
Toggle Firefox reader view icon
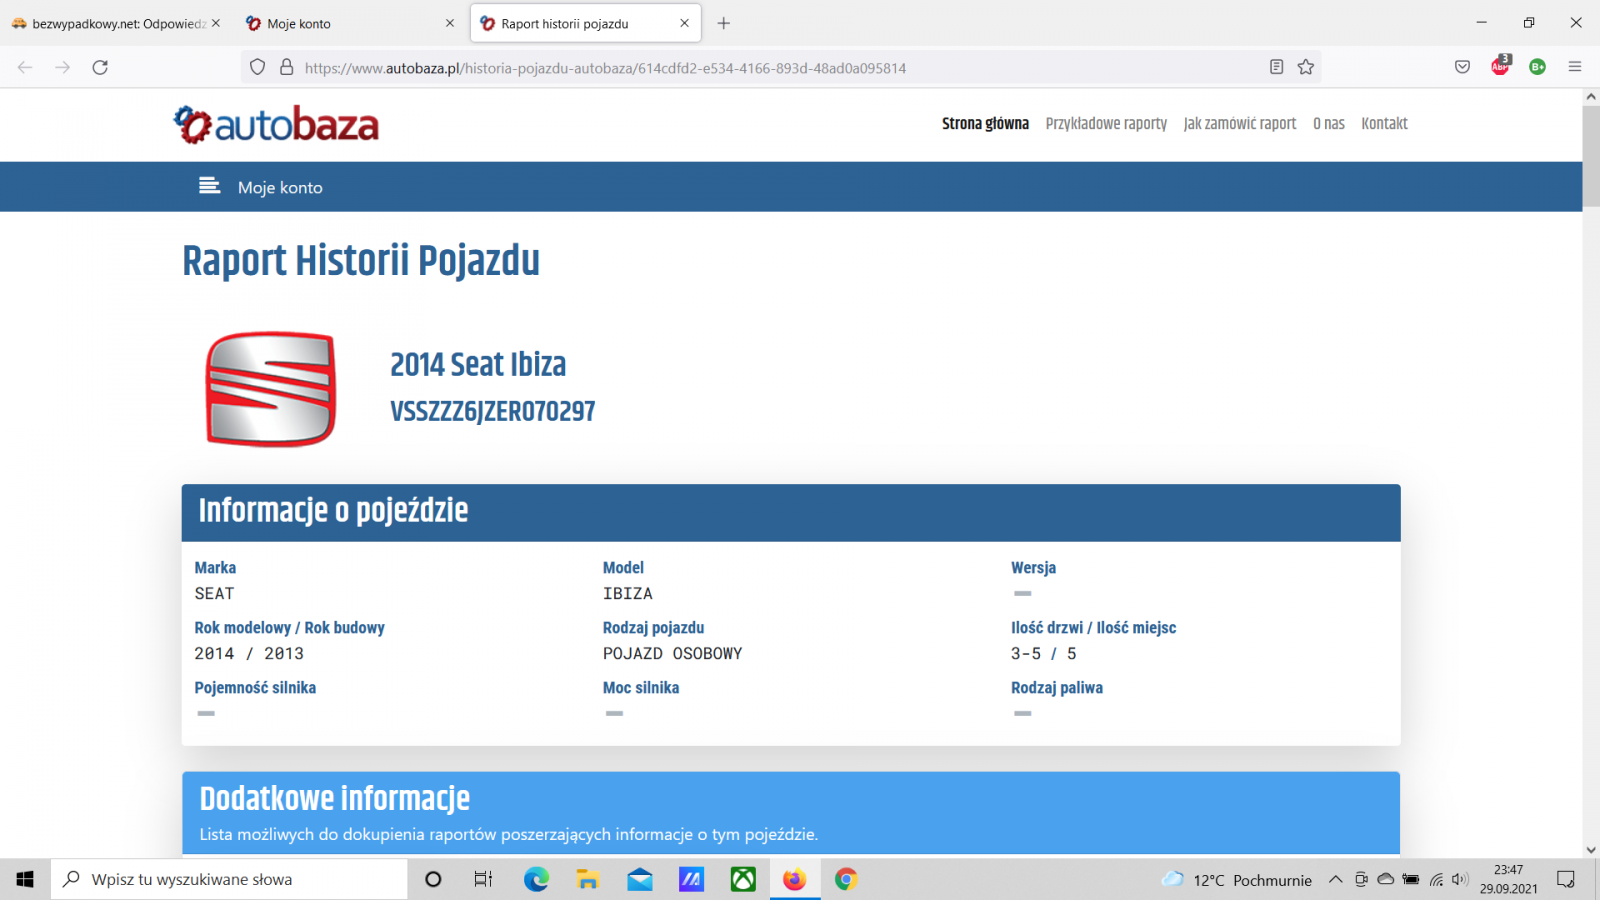click(1276, 67)
